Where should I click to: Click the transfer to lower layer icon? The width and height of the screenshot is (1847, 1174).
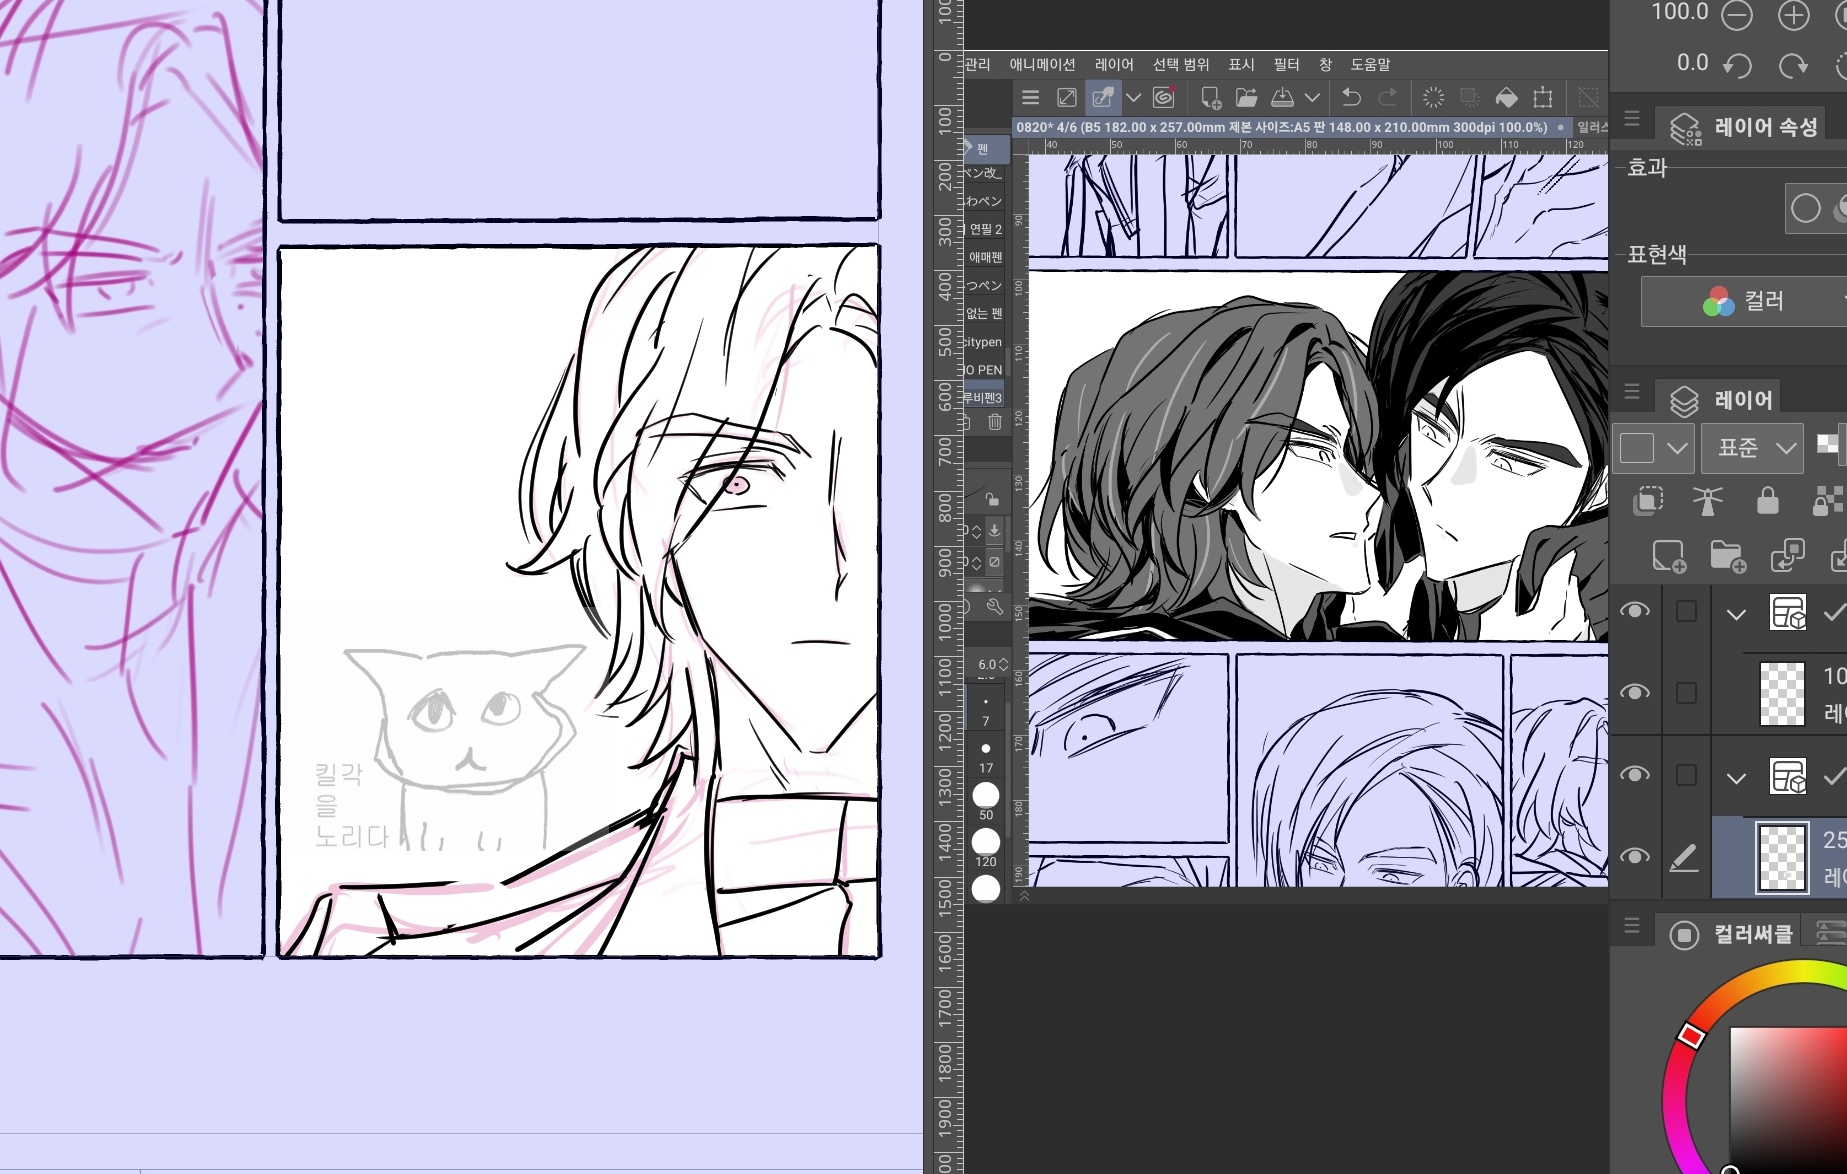coord(1788,555)
